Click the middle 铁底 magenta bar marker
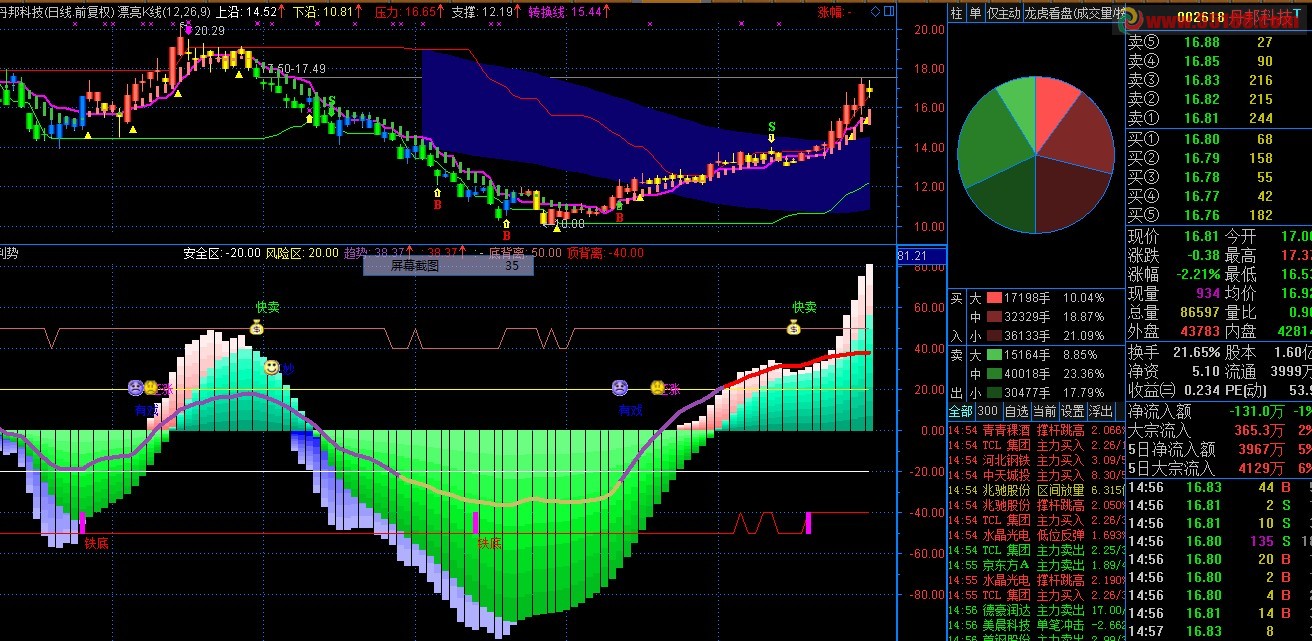This screenshot has width=1312, height=641. (x=476, y=522)
